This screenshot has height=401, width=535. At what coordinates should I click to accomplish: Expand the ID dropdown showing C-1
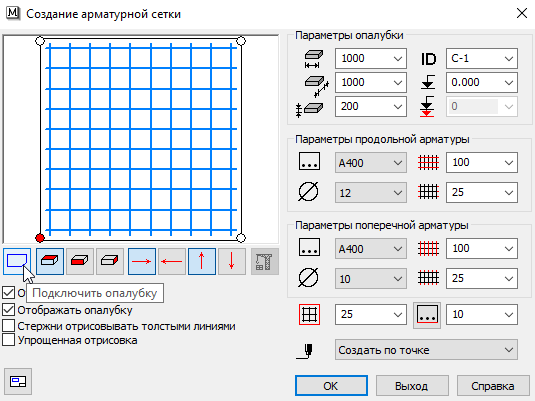[481, 59]
